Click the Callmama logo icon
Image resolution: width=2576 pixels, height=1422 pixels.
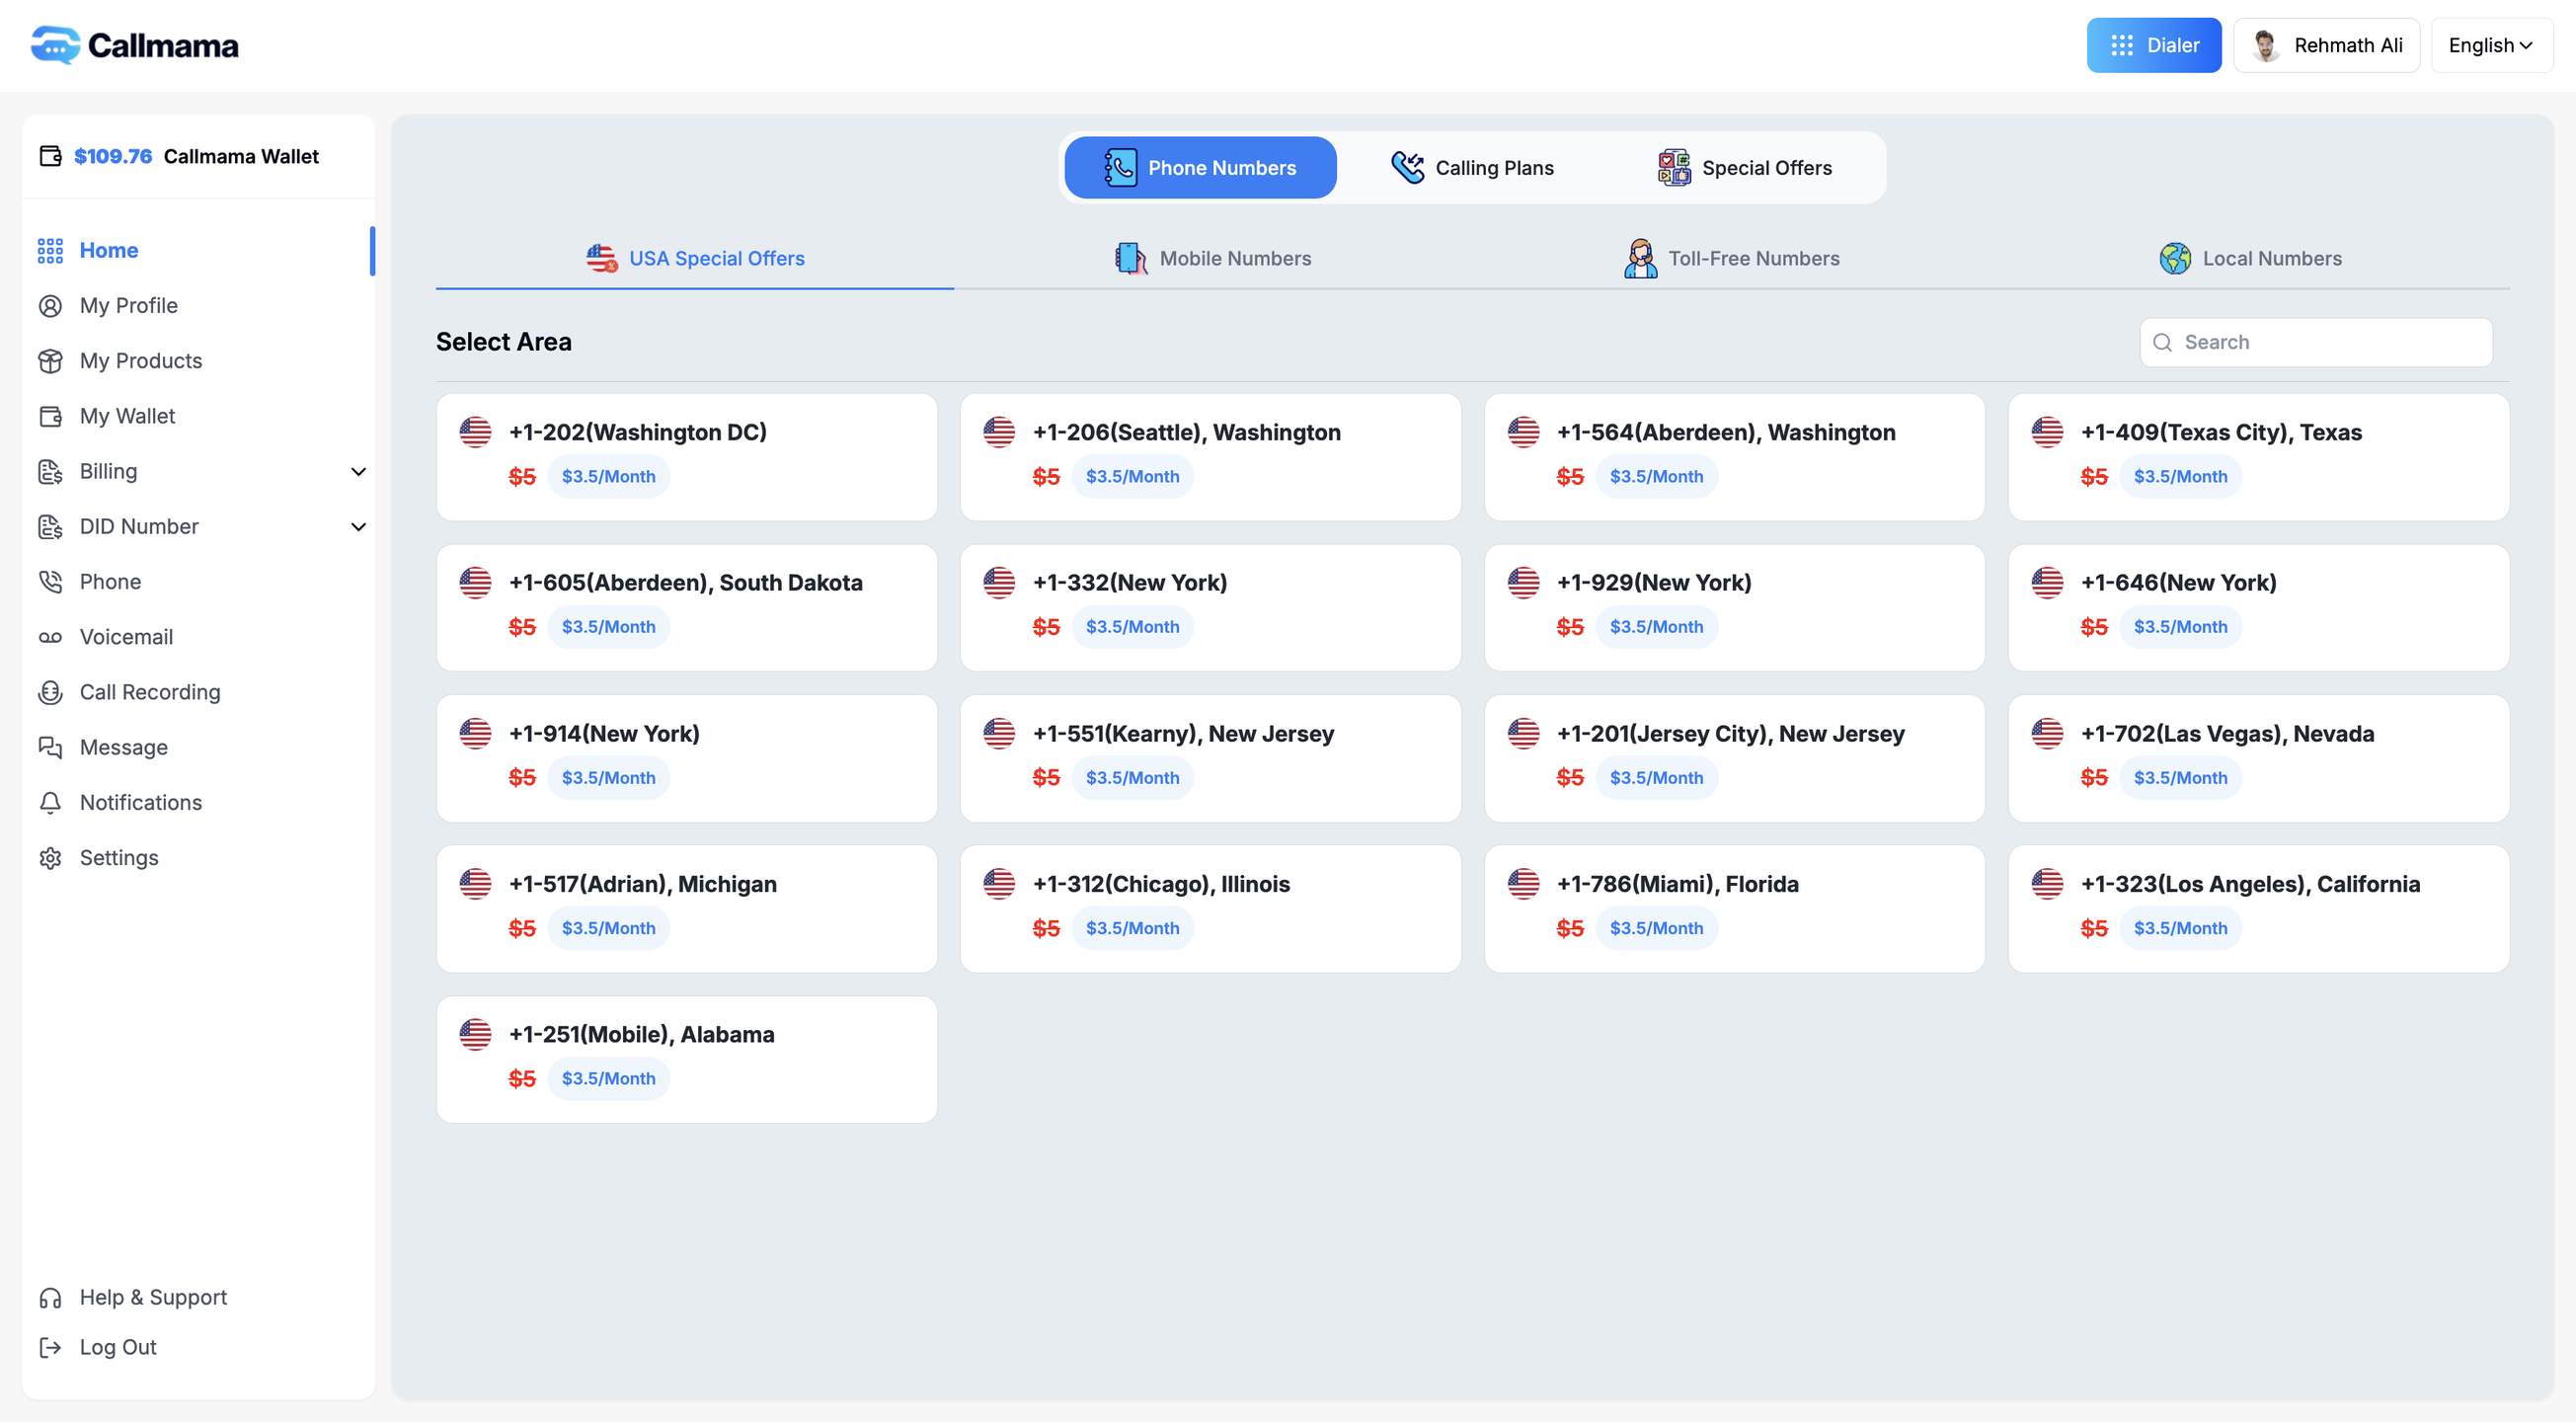pyautogui.click(x=54, y=45)
